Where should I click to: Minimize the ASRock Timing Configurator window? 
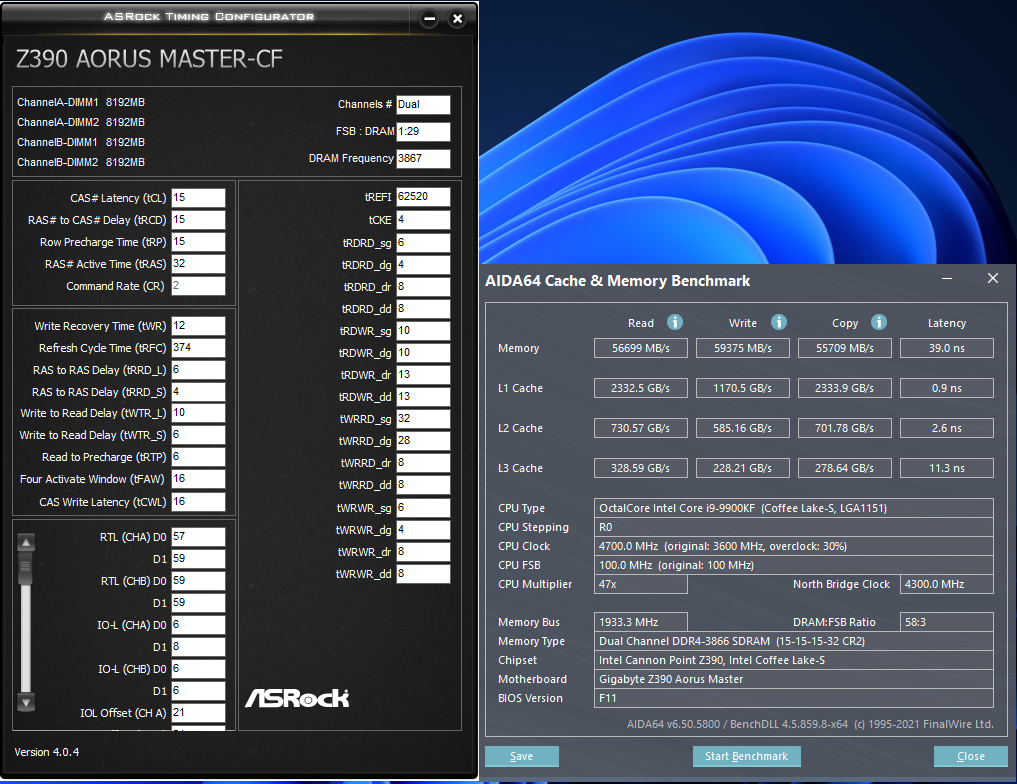pyautogui.click(x=430, y=19)
